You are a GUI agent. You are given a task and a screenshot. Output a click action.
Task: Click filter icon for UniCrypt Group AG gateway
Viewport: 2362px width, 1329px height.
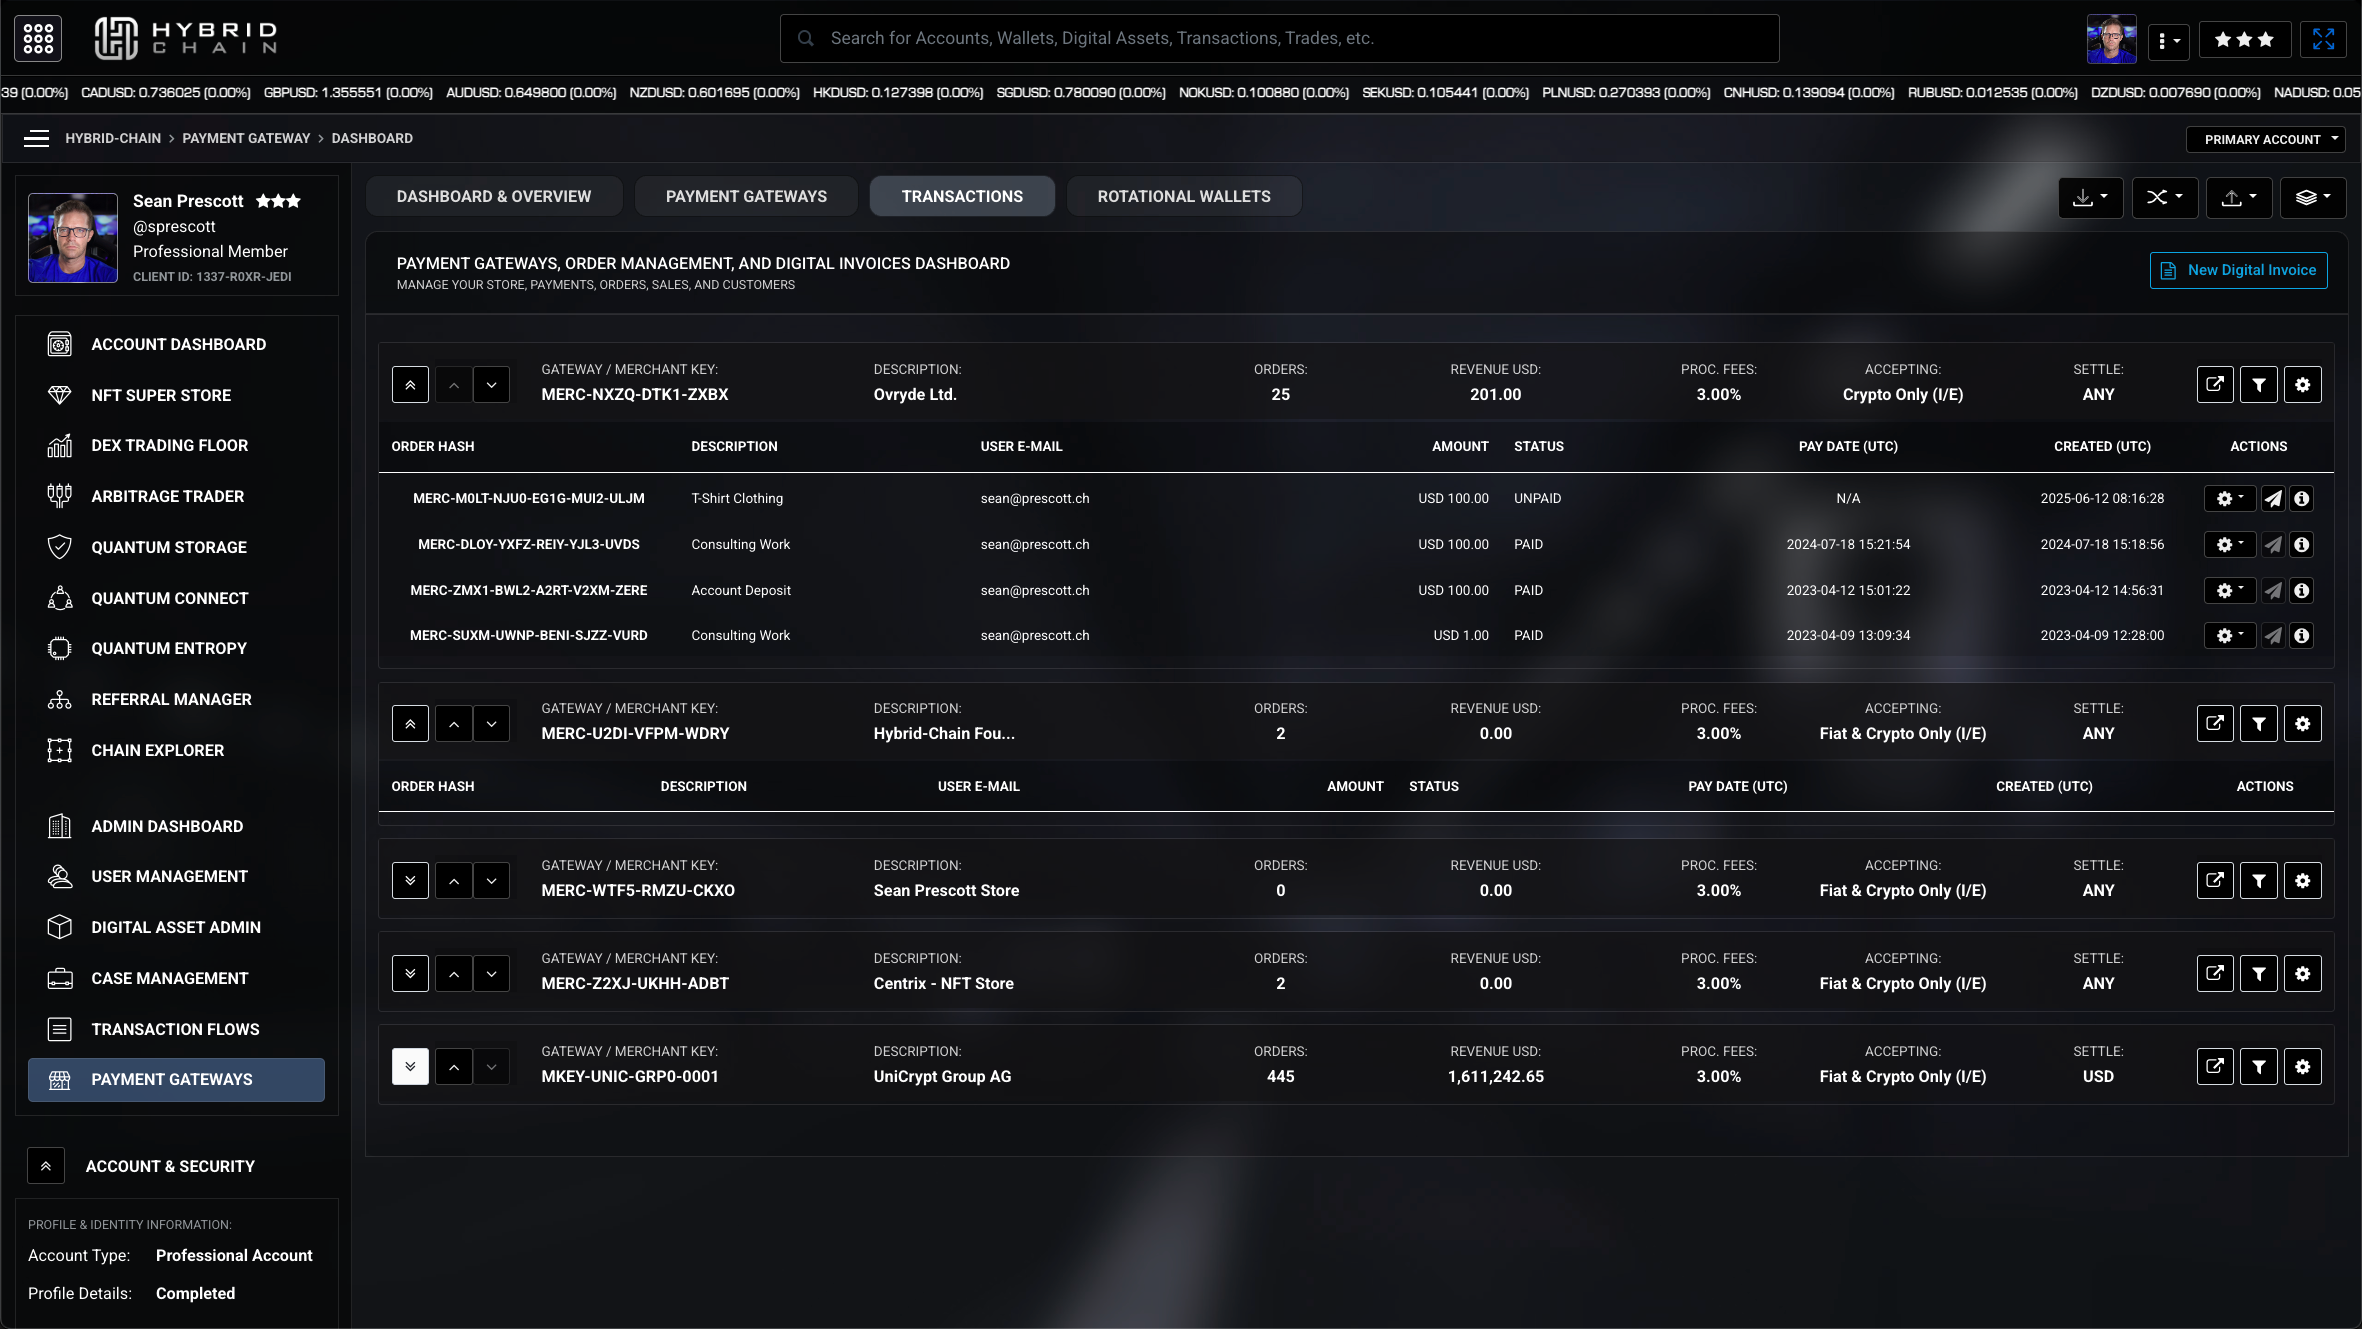2258,1067
